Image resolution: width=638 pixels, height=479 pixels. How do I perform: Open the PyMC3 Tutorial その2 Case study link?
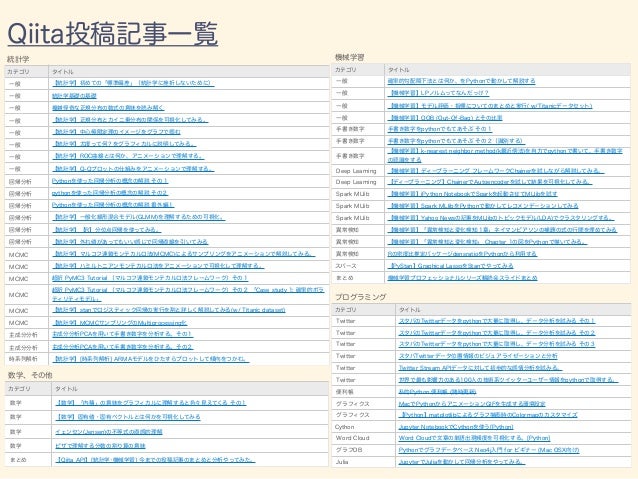coord(188,294)
